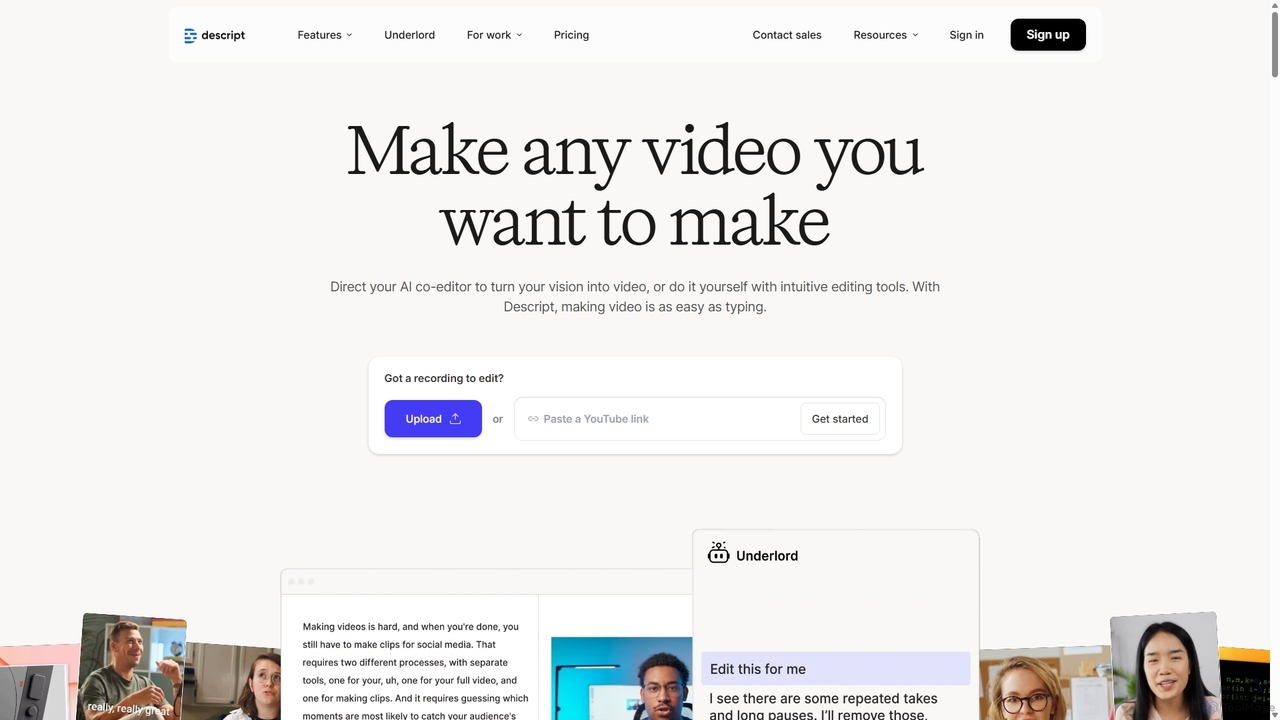Click the 'I see there are some repeated takes' reply
This screenshot has width=1280, height=720.
pyautogui.click(x=823, y=706)
